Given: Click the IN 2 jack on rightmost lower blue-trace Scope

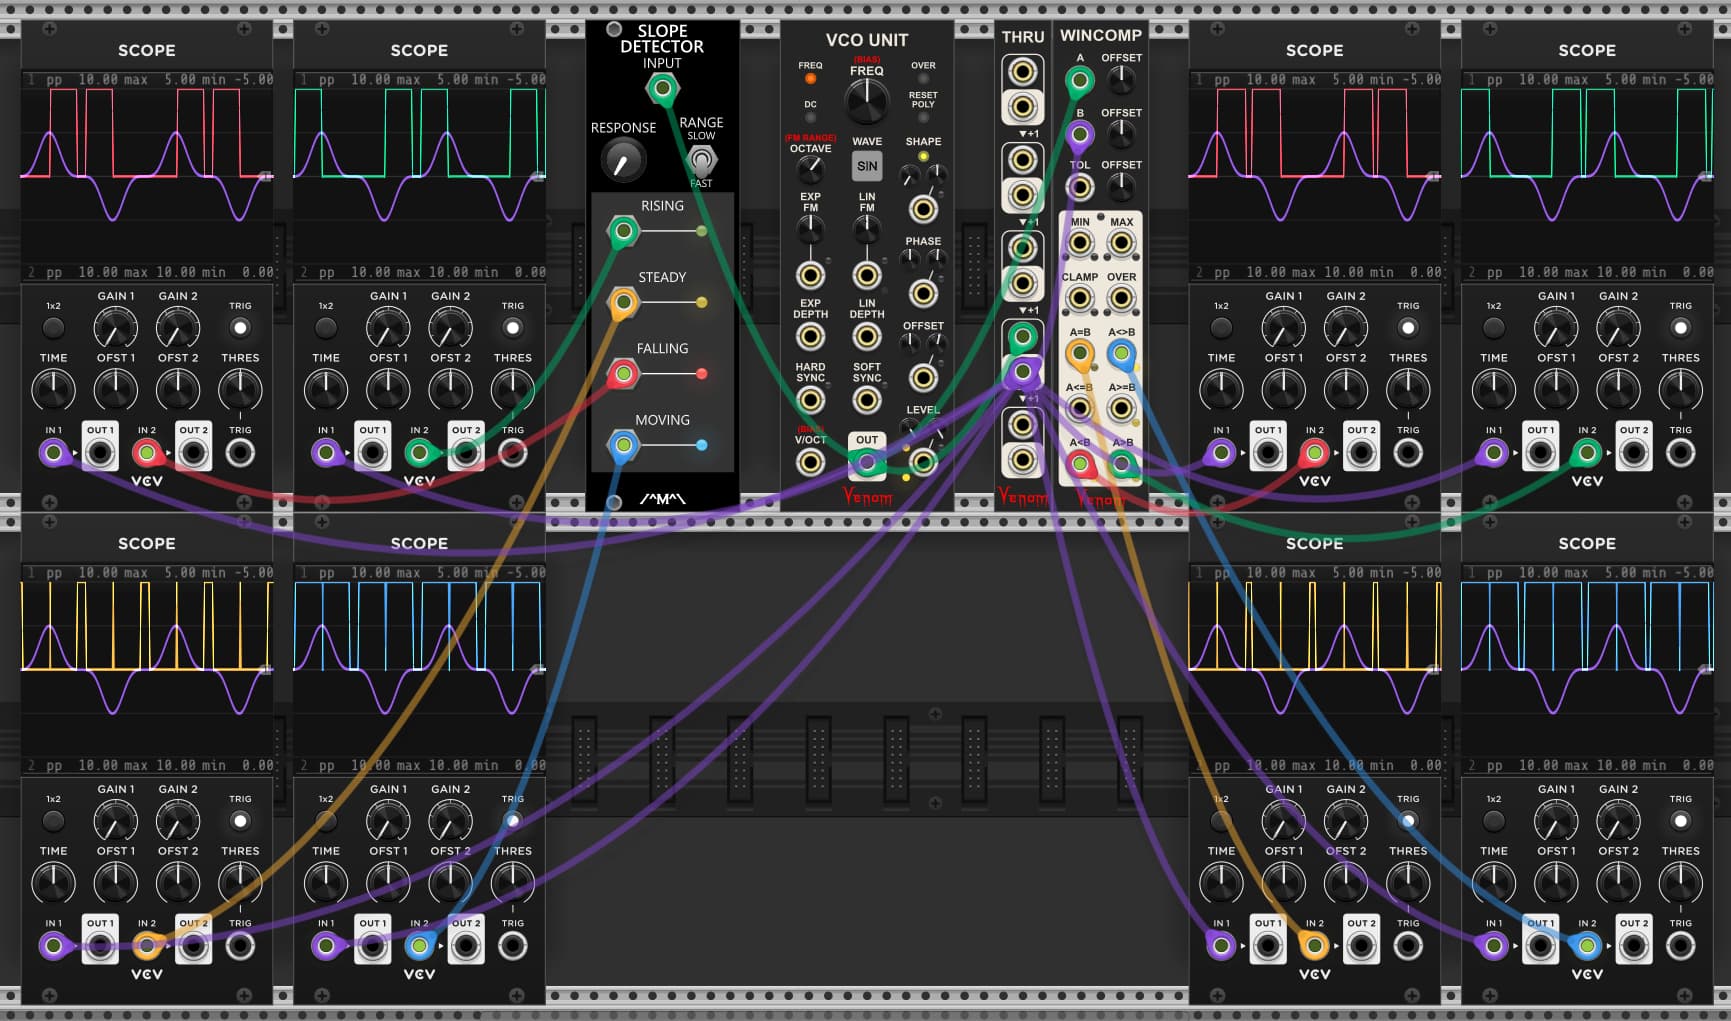Looking at the screenshot, I should point(1587,946).
